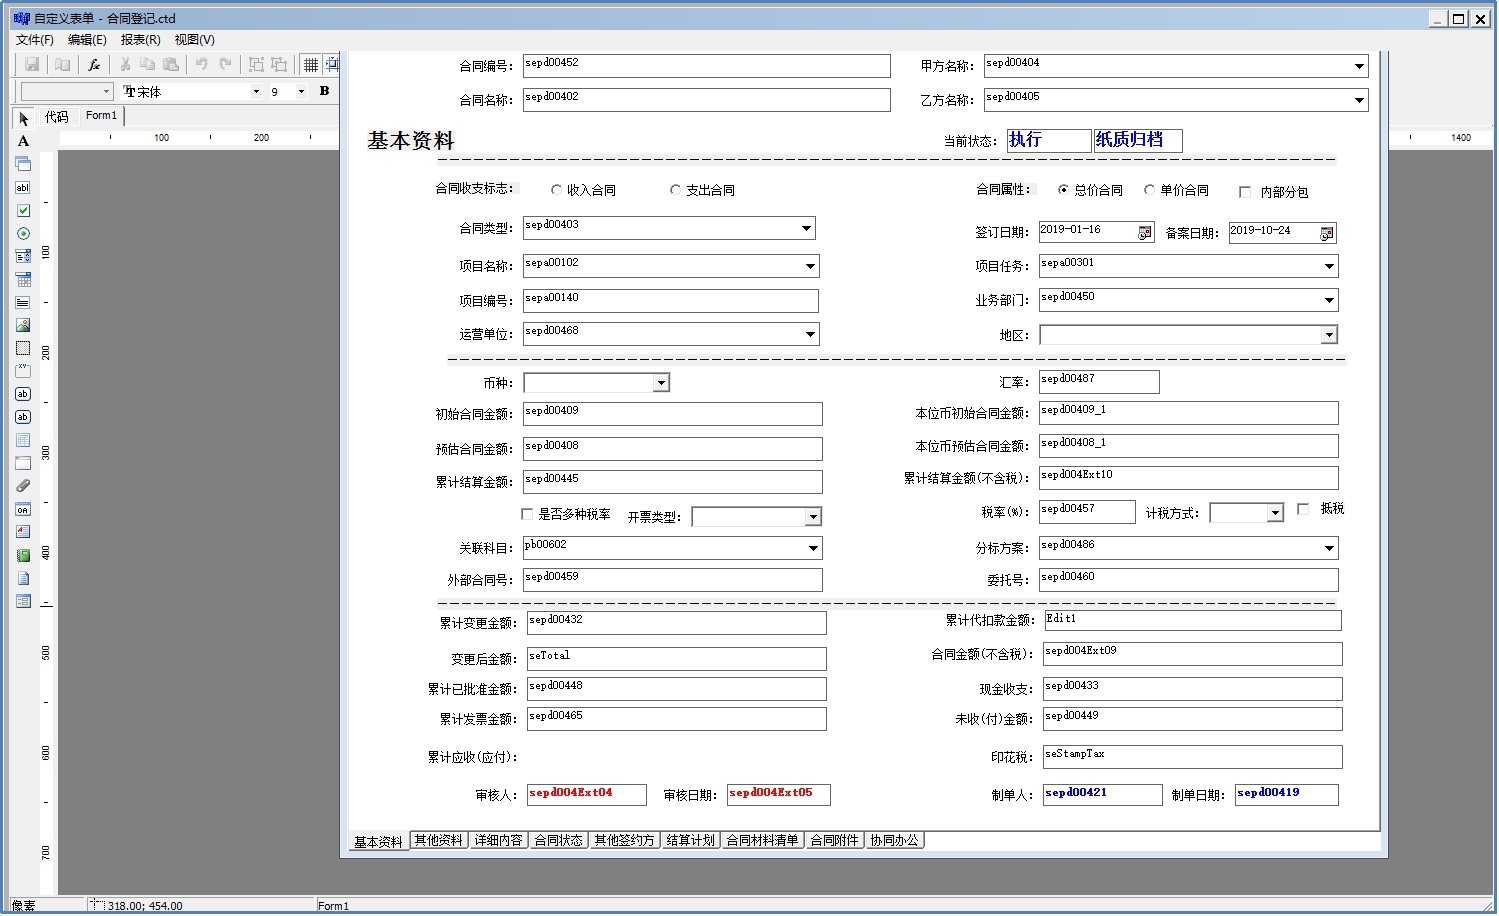The height and width of the screenshot is (916, 1499).
Task: Pick the radio button control in the toolbox
Action: click(23, 233)
